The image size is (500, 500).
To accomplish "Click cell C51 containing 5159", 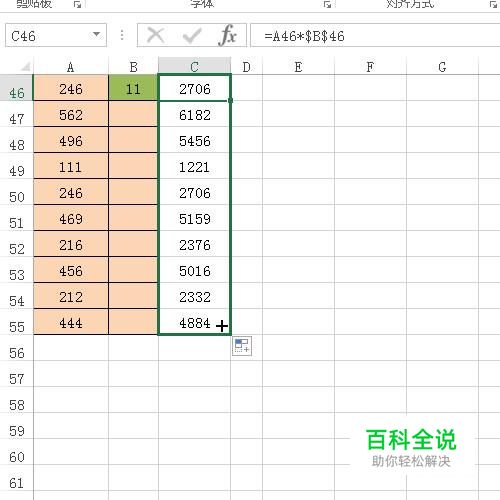I will click(195, 218).
